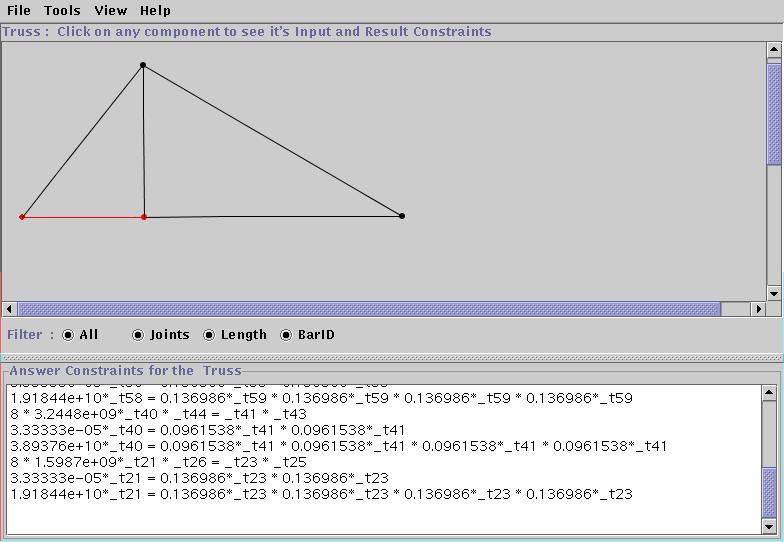Viewport: 784px width, 542px height.
Task: Select the vertical bar of the truss
Action: 143,140
